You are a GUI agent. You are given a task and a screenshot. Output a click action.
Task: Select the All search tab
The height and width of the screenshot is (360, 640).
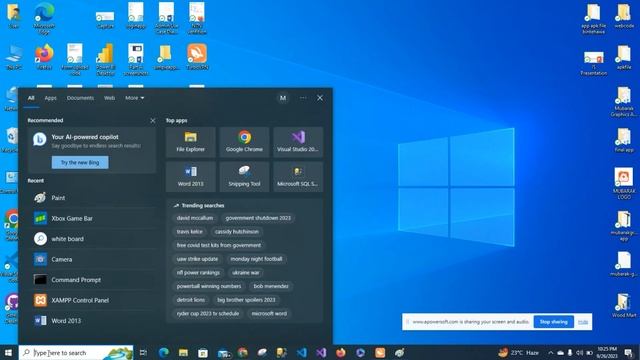31,98
